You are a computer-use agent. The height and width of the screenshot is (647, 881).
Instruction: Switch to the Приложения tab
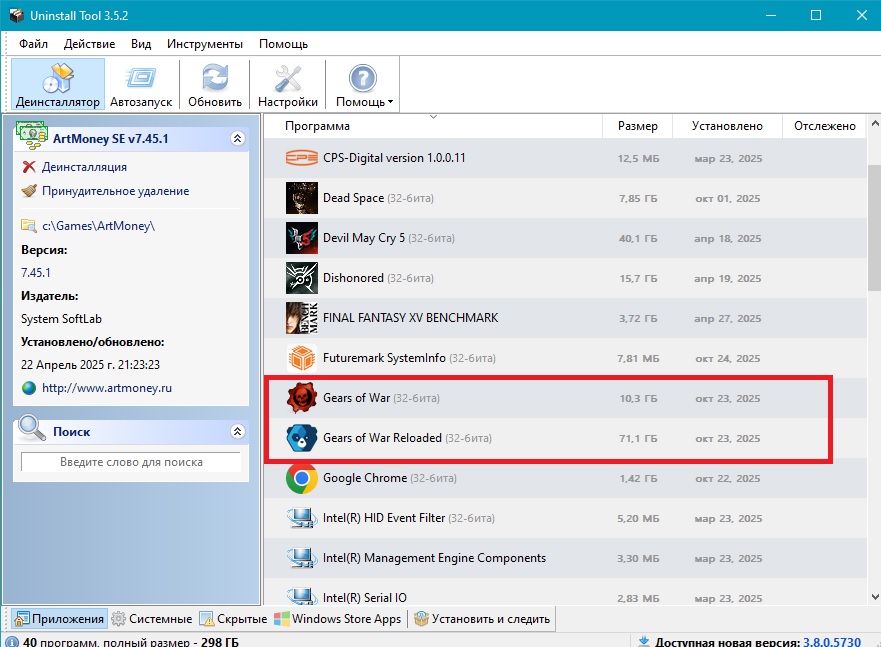pyautogui.click(x=59, y=619)
